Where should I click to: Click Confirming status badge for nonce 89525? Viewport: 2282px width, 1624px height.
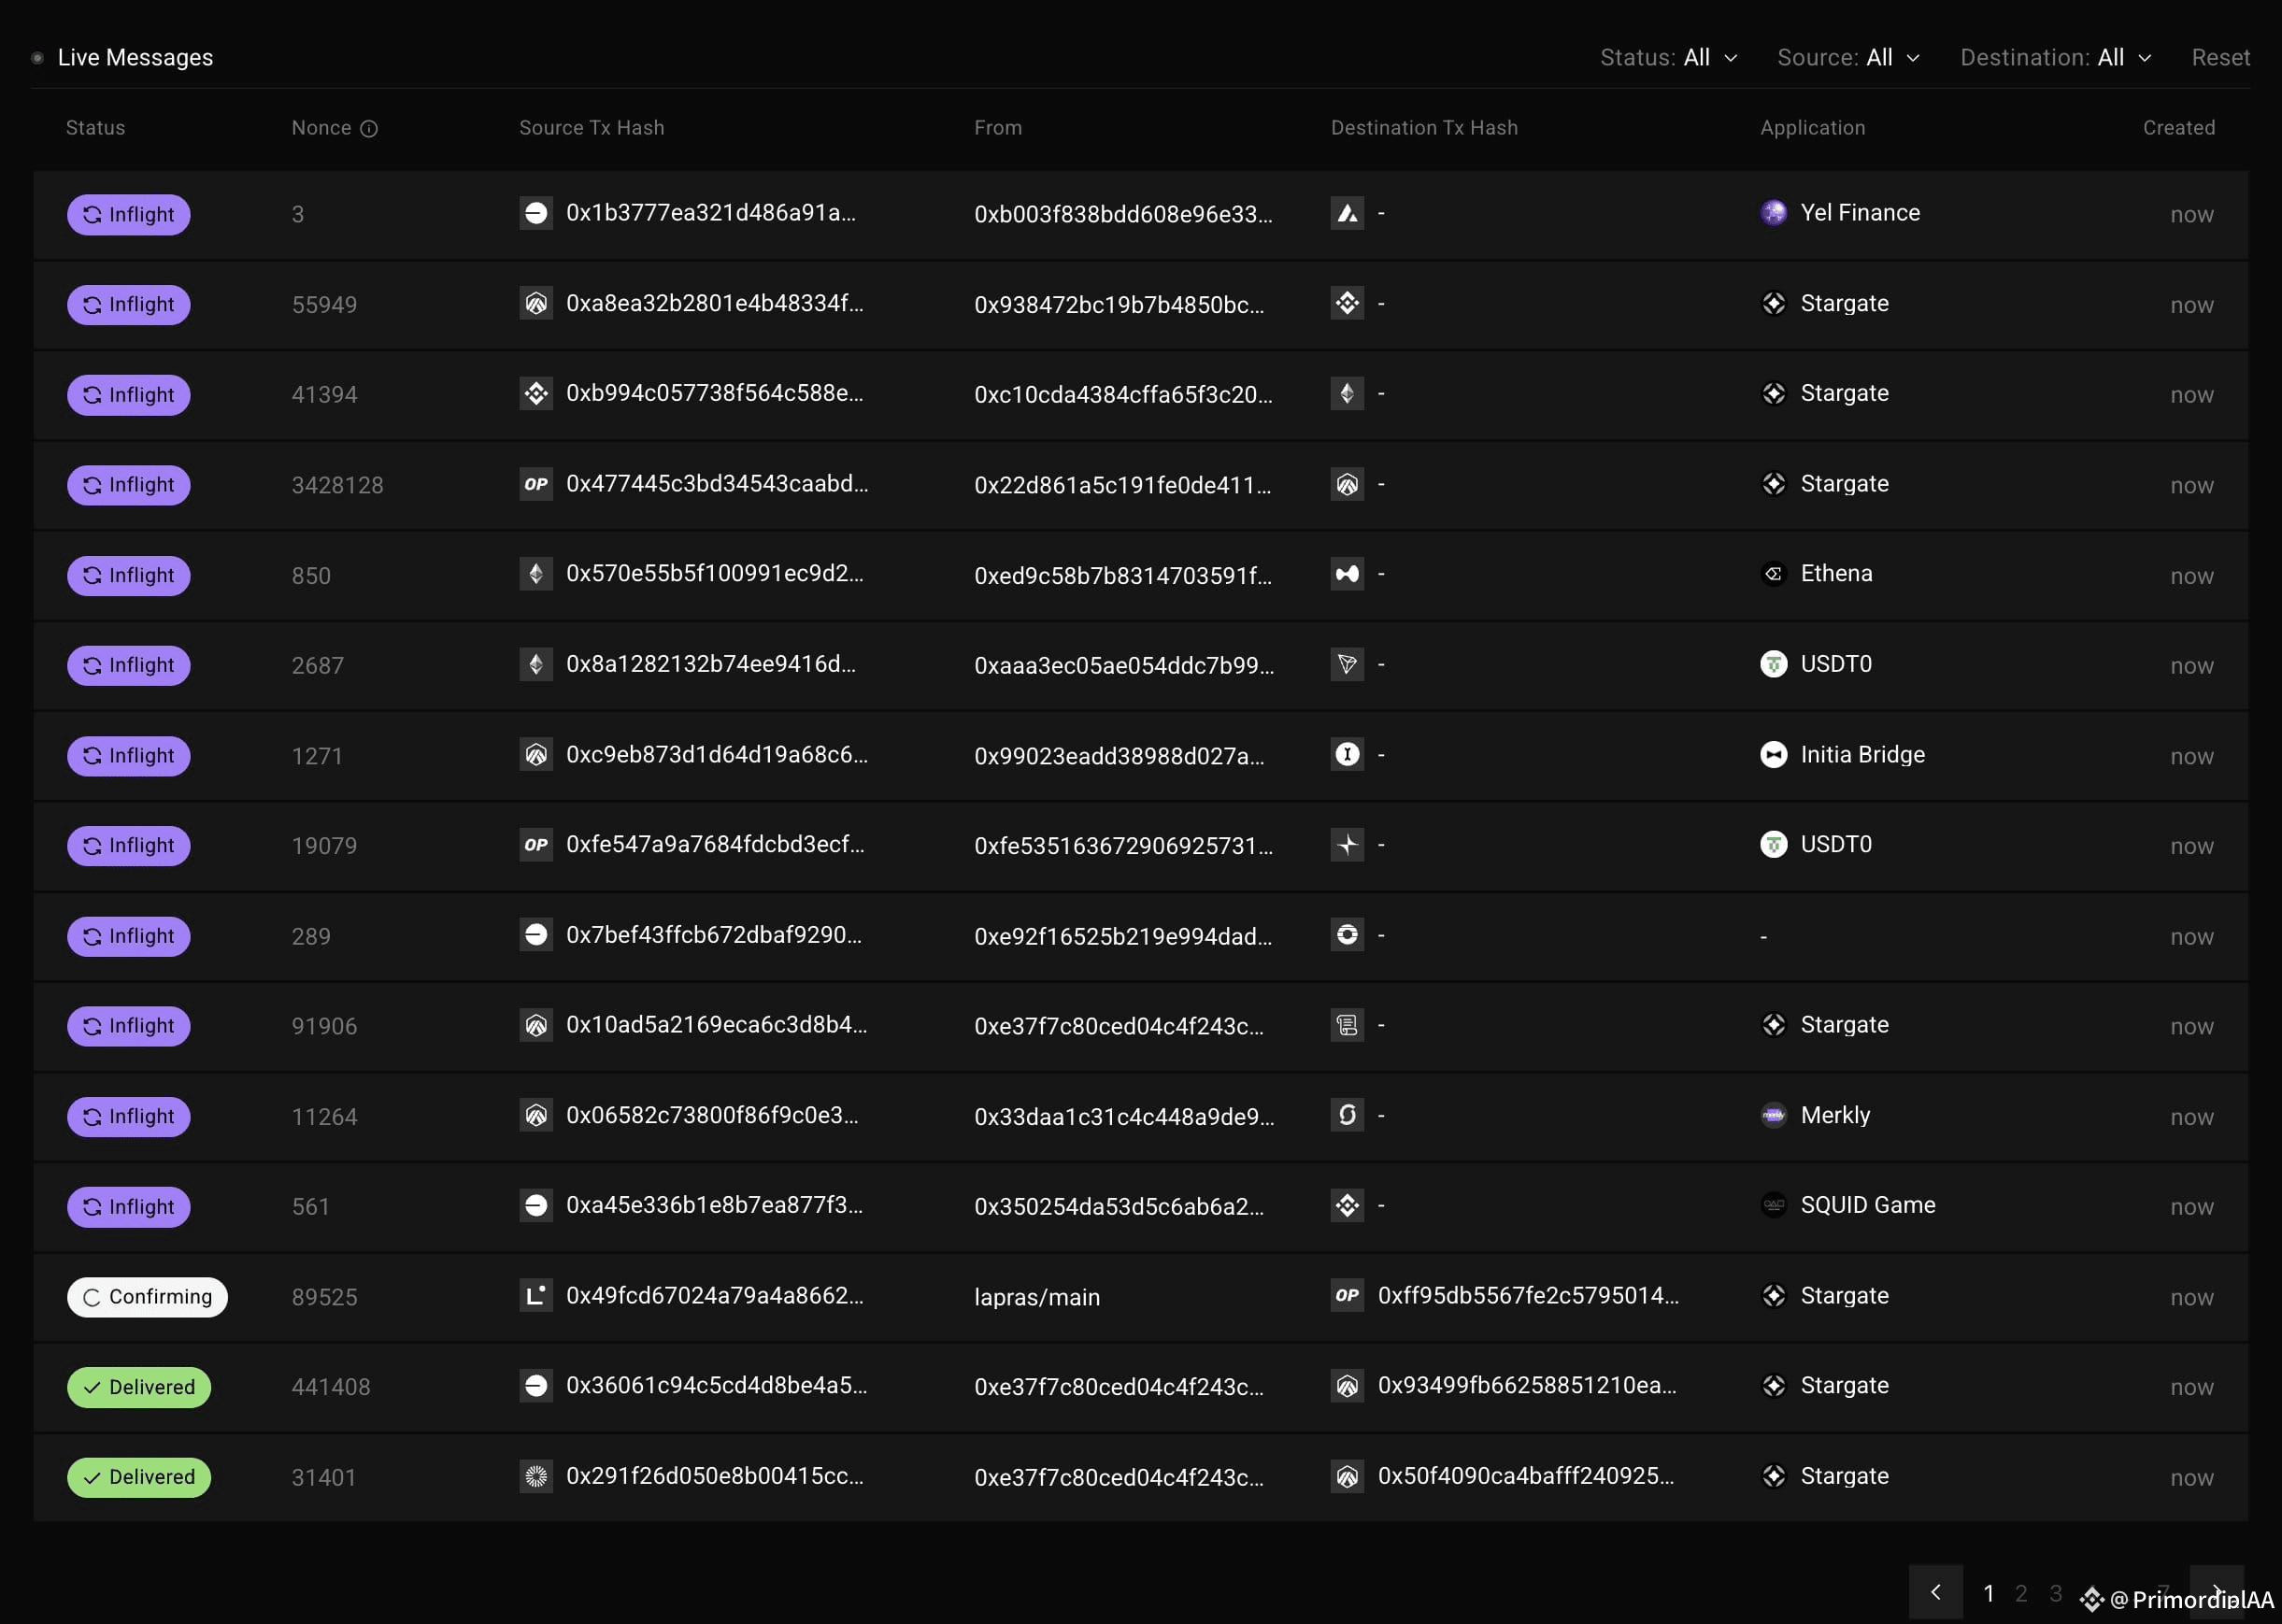point(147,1298)
